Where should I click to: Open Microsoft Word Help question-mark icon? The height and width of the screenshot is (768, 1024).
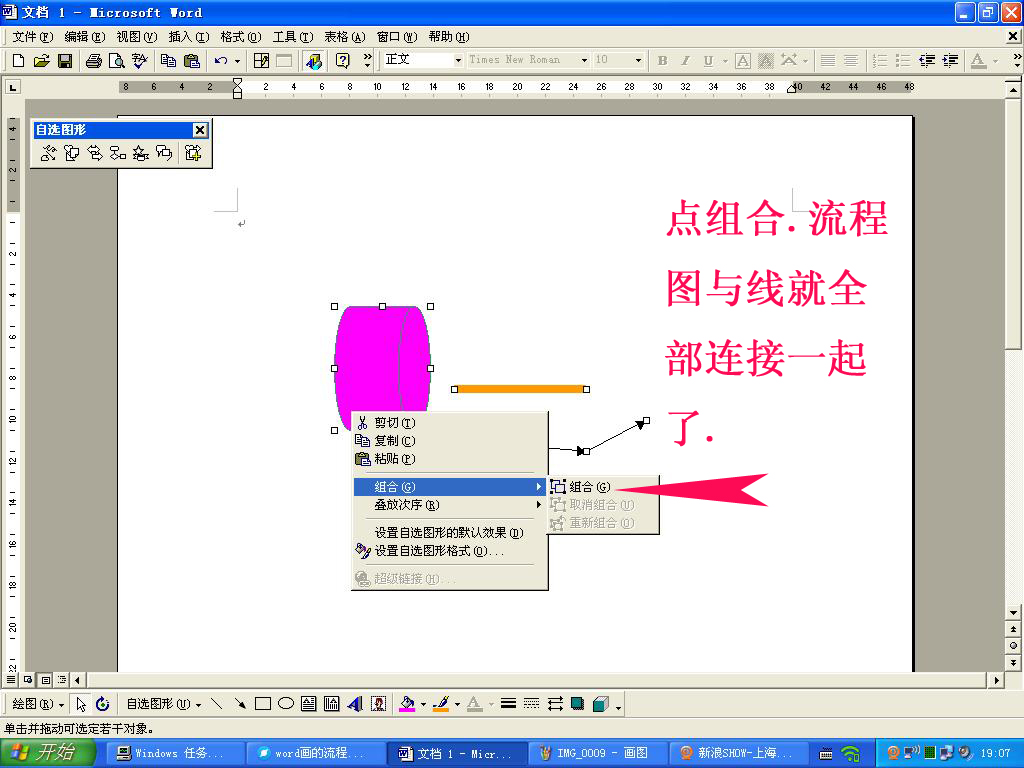(x=342, y=61)
